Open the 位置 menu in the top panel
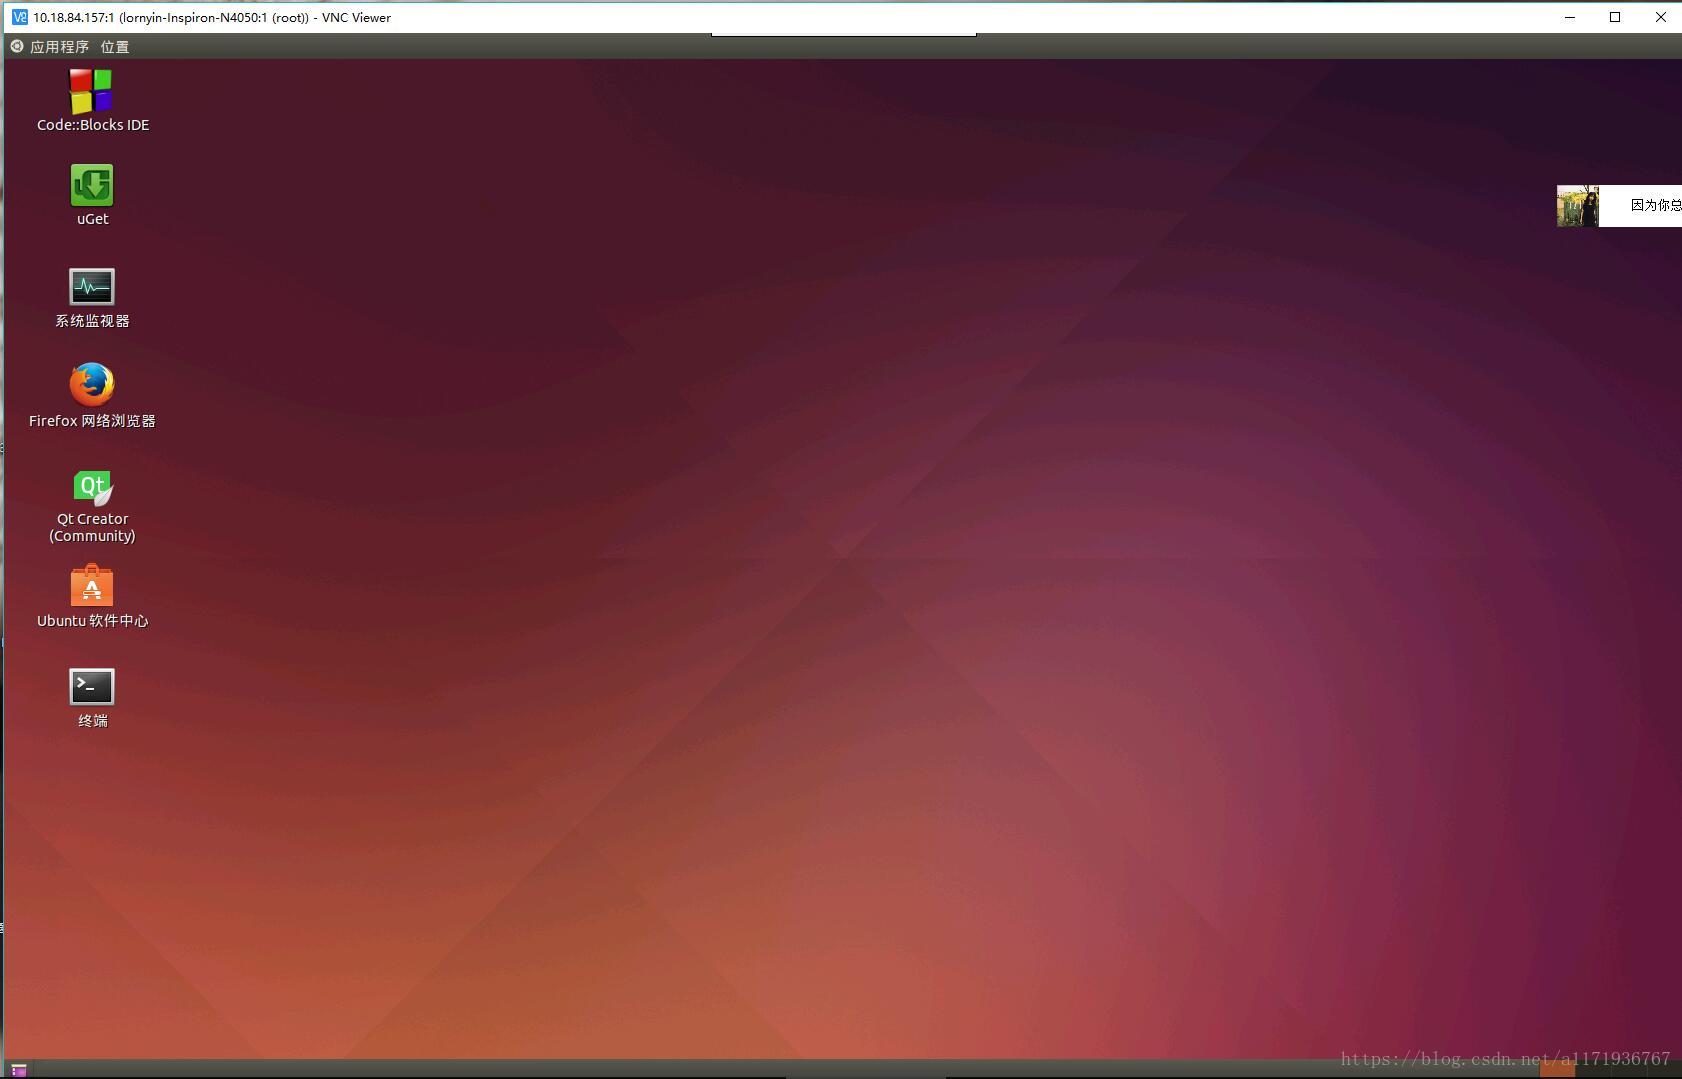The image size is (1682, 1079). (115, 47)
